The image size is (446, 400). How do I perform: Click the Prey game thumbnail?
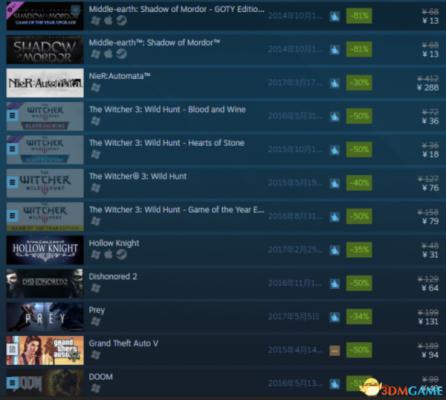click(45, 317)
